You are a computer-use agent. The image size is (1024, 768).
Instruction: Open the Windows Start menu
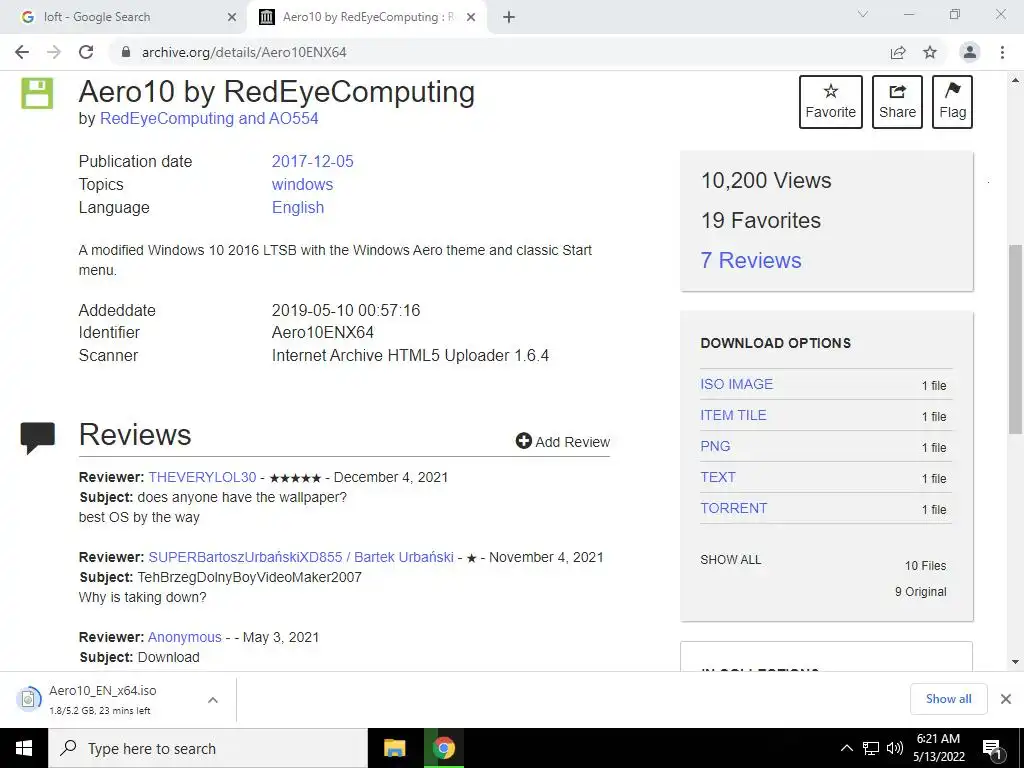coord(24,748)
